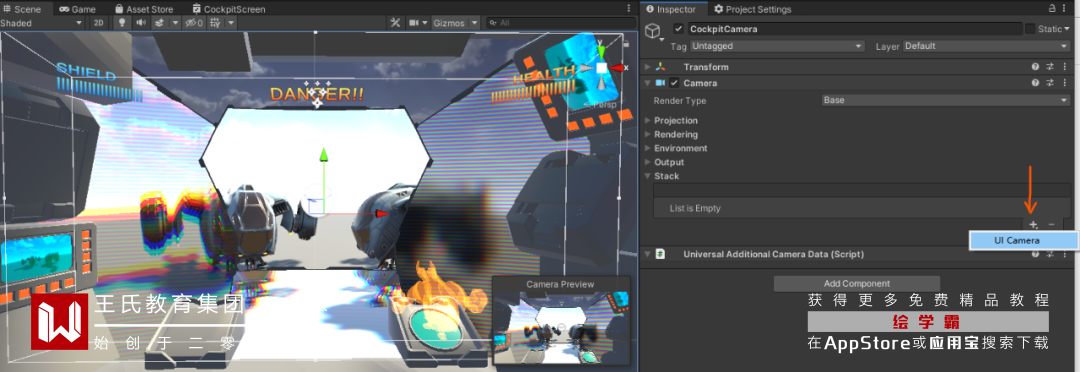This screenshot has height=372, width=1080.
Task: Expand the Output section
Action: (647, 162)
